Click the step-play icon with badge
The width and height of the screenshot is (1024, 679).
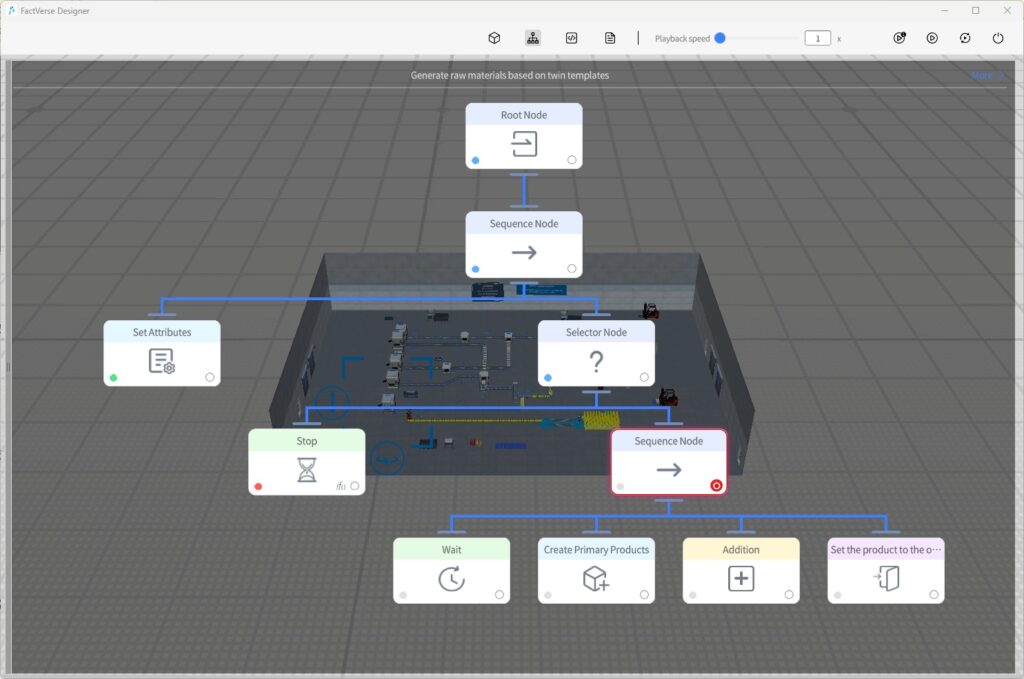(x=899, y=38)
